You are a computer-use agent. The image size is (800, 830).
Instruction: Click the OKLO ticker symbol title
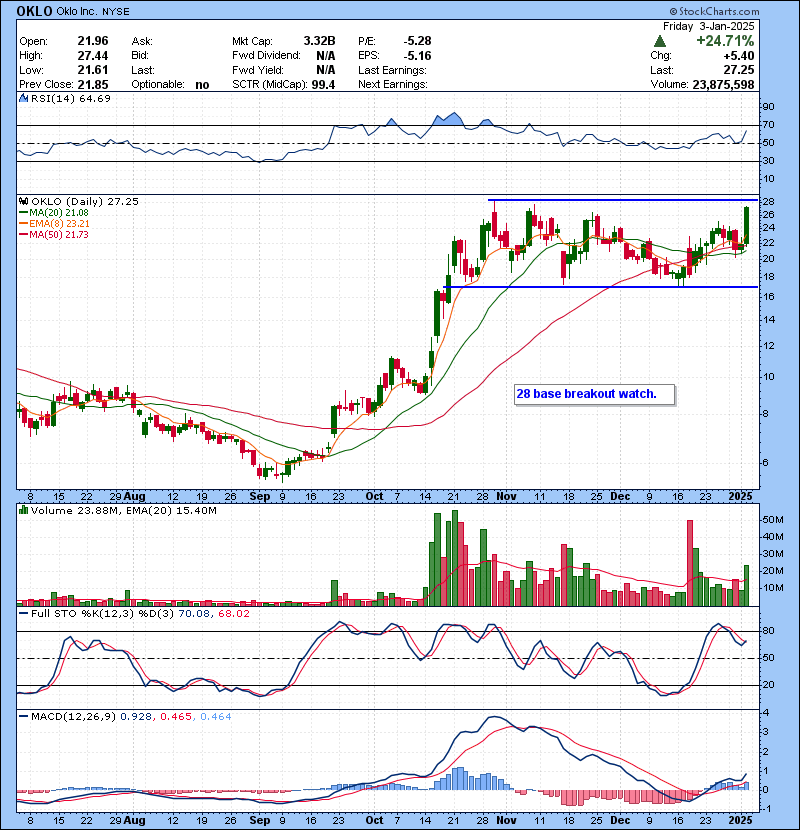pyautogui.click(x=34, y=11)
